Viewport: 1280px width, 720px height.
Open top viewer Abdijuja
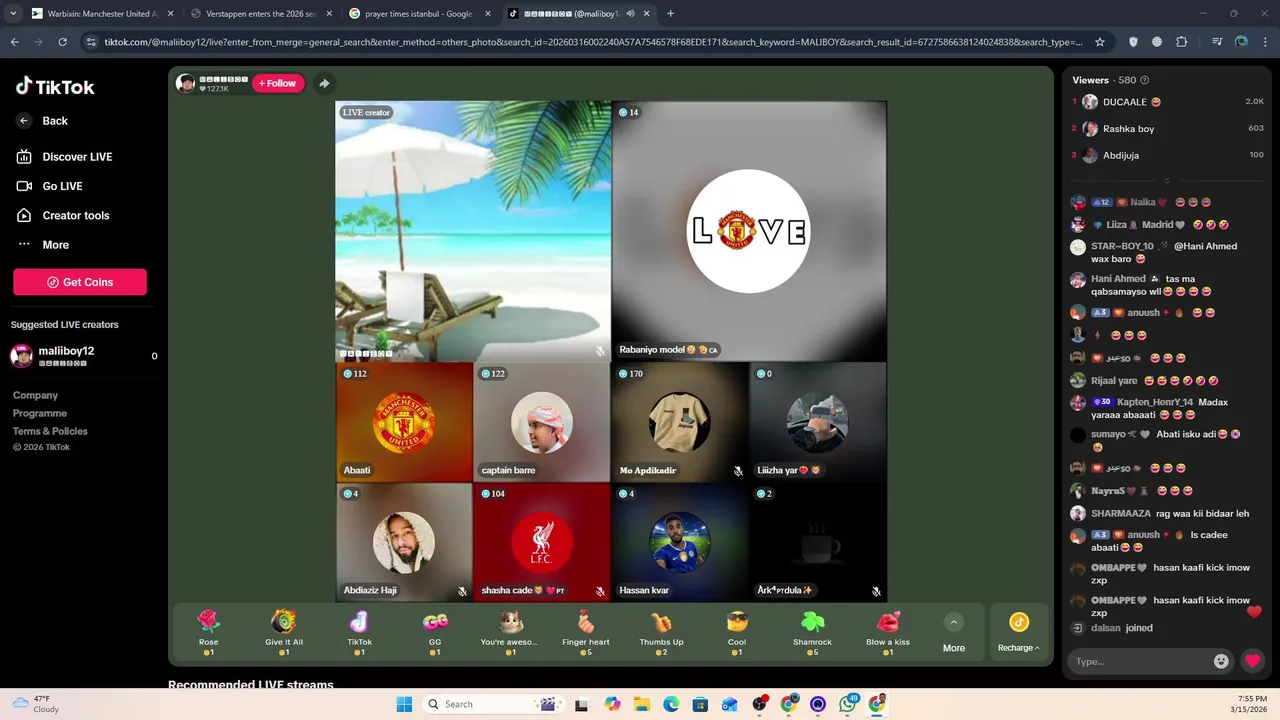click(x=1167, y=155)
